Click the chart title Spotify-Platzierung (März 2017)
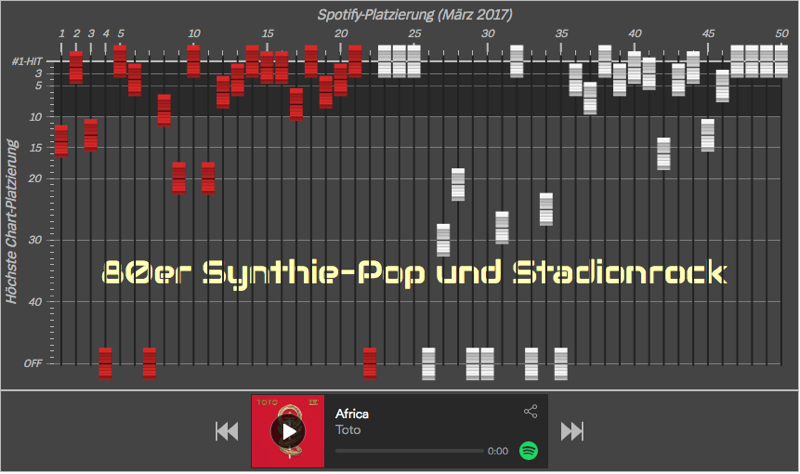Viewport: 800px width, 474px height. tap(415, 14)
